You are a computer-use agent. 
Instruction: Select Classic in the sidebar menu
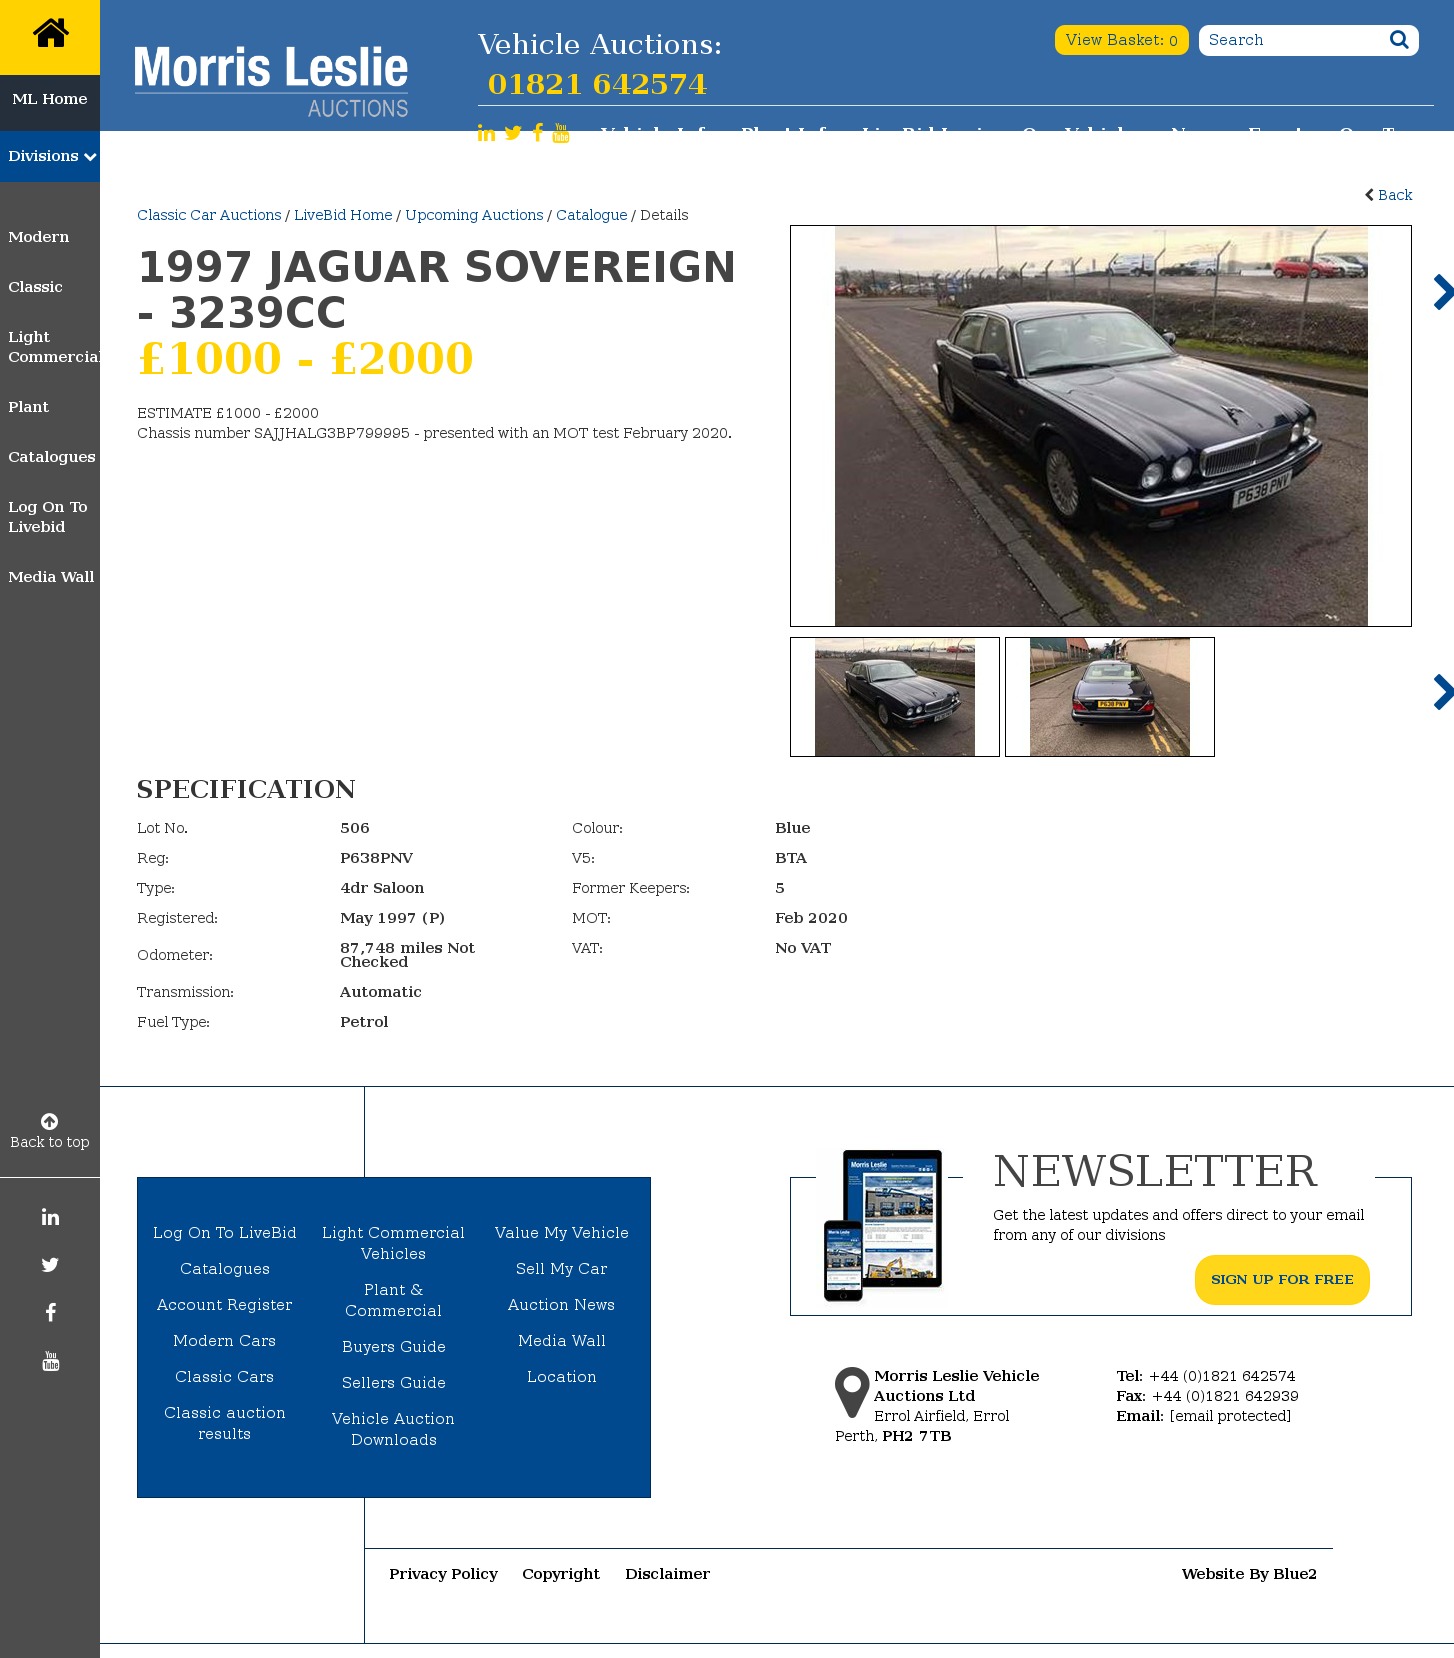(35, 287)
